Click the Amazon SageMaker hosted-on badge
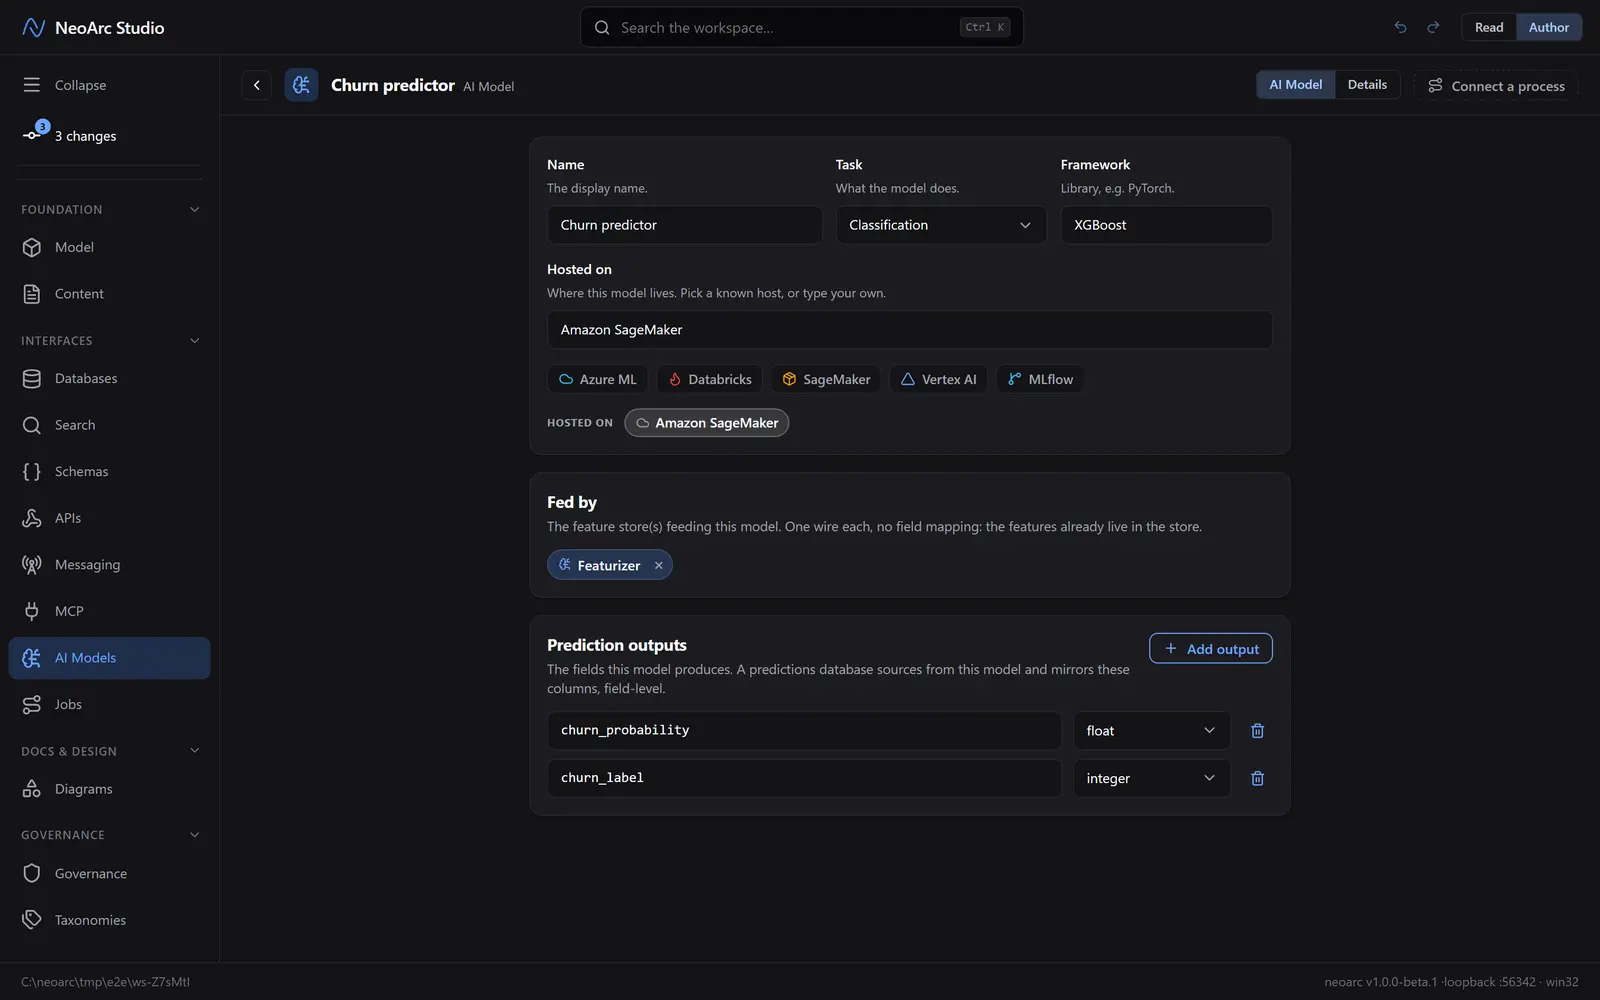 tap(707, 423)
